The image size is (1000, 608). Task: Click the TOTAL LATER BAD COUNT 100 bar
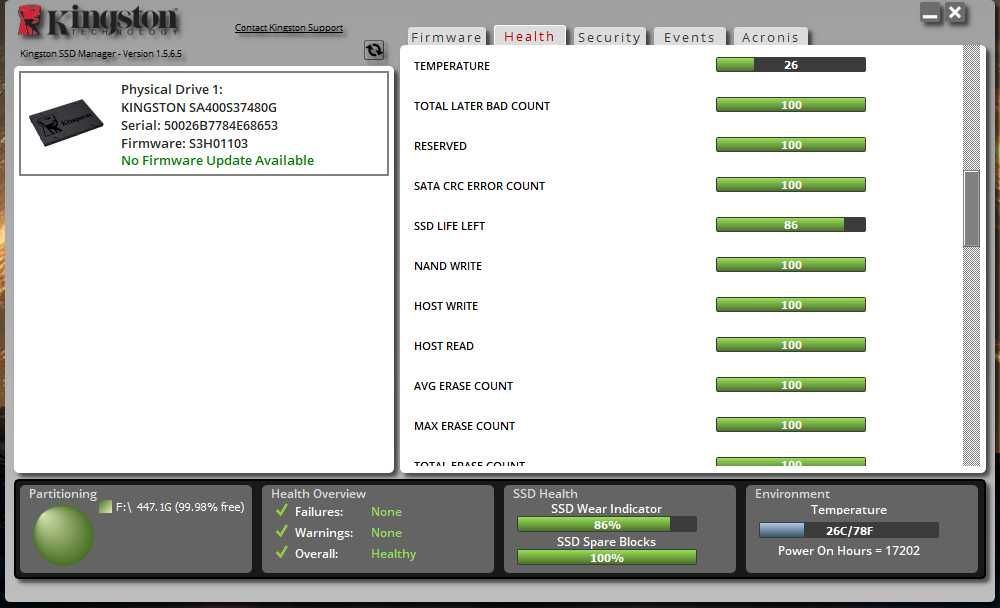tap(791, 105)
